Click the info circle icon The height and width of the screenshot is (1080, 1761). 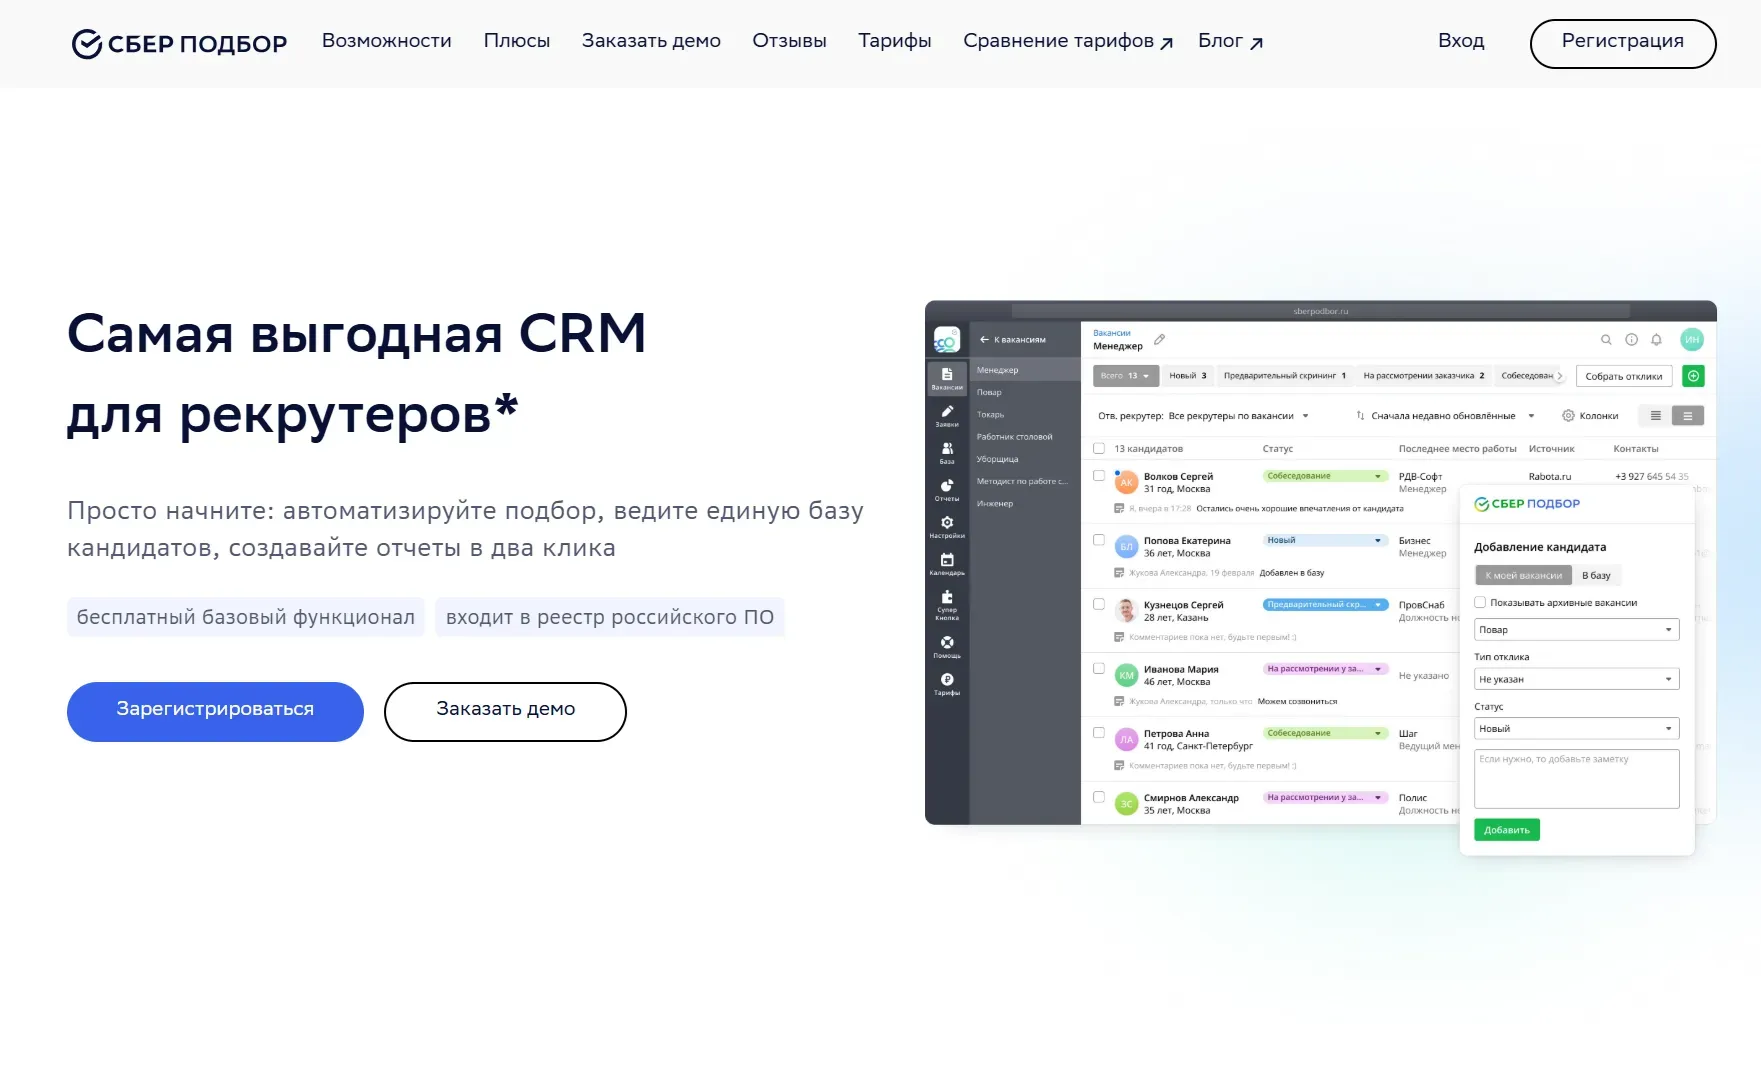[1631, 340]
